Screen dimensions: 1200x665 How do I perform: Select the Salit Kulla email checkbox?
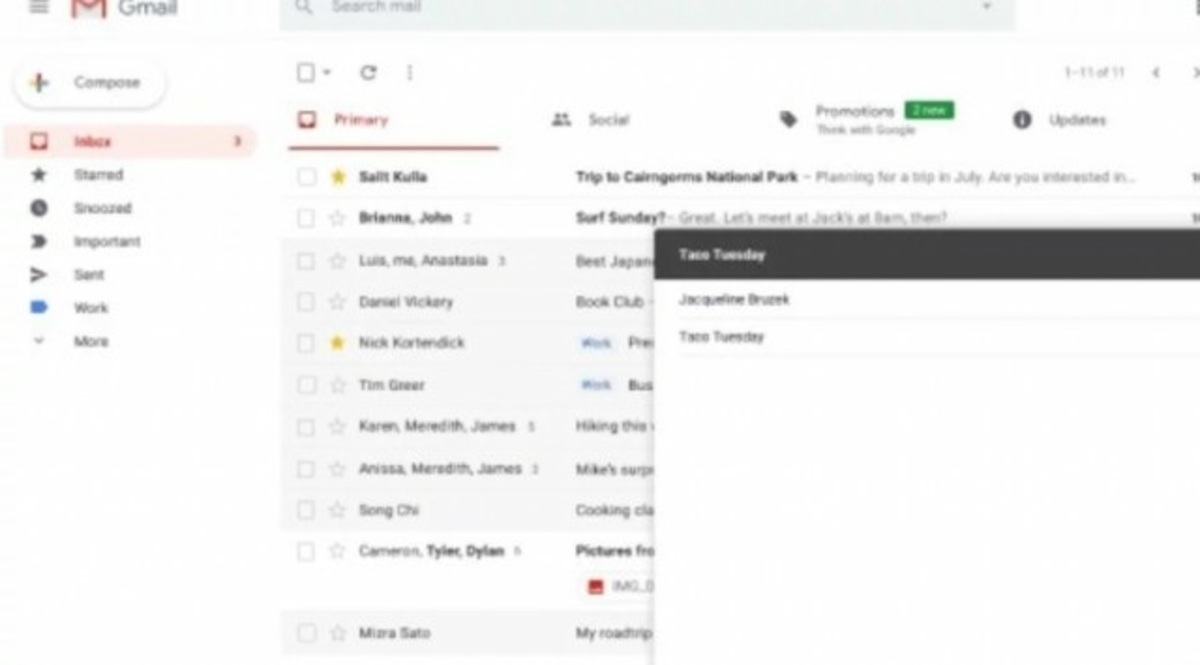point(306,177)
